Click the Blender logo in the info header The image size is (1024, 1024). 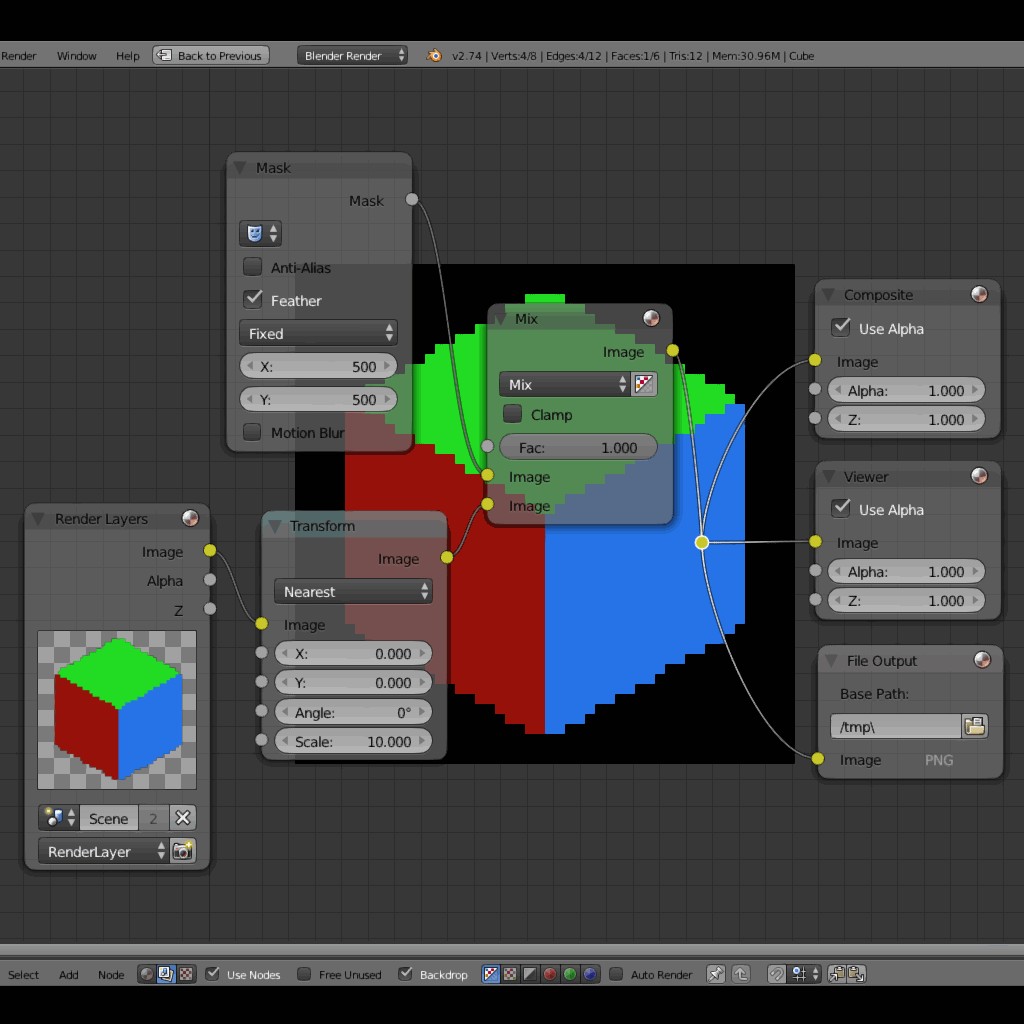click(434, 56)
